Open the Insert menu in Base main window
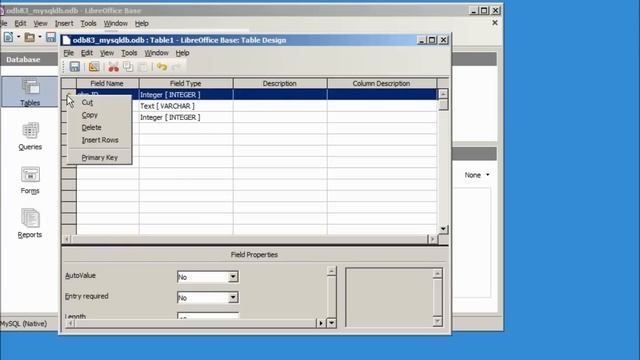 (64, 24)
